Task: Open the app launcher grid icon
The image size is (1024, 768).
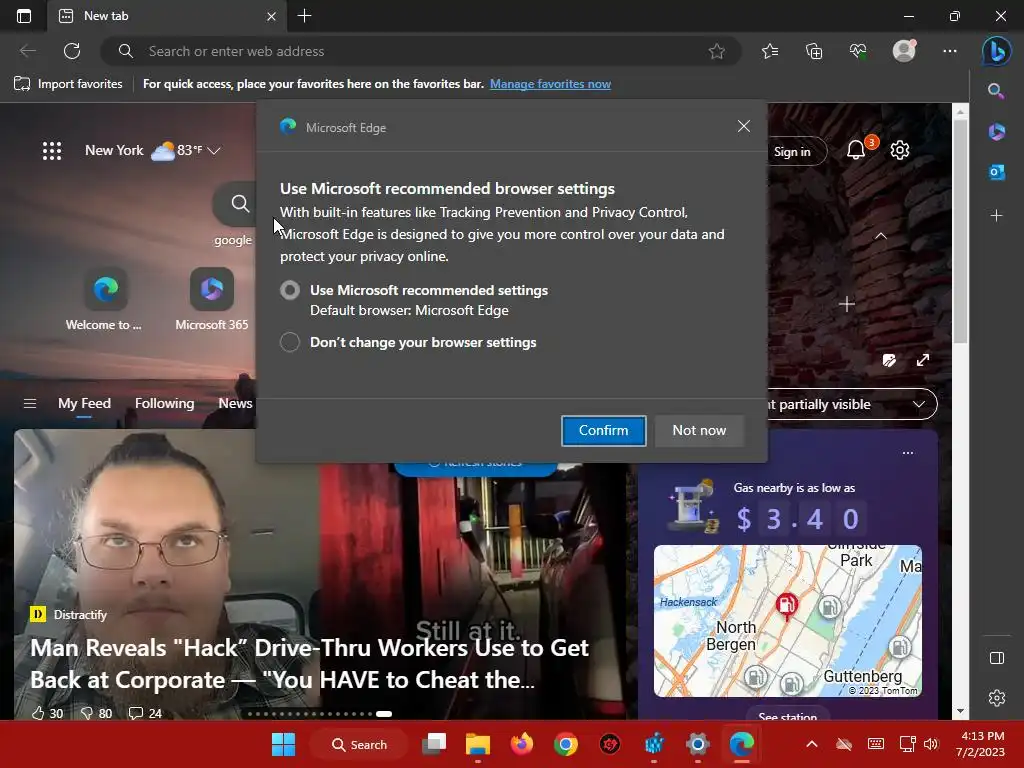Action: 52,151
